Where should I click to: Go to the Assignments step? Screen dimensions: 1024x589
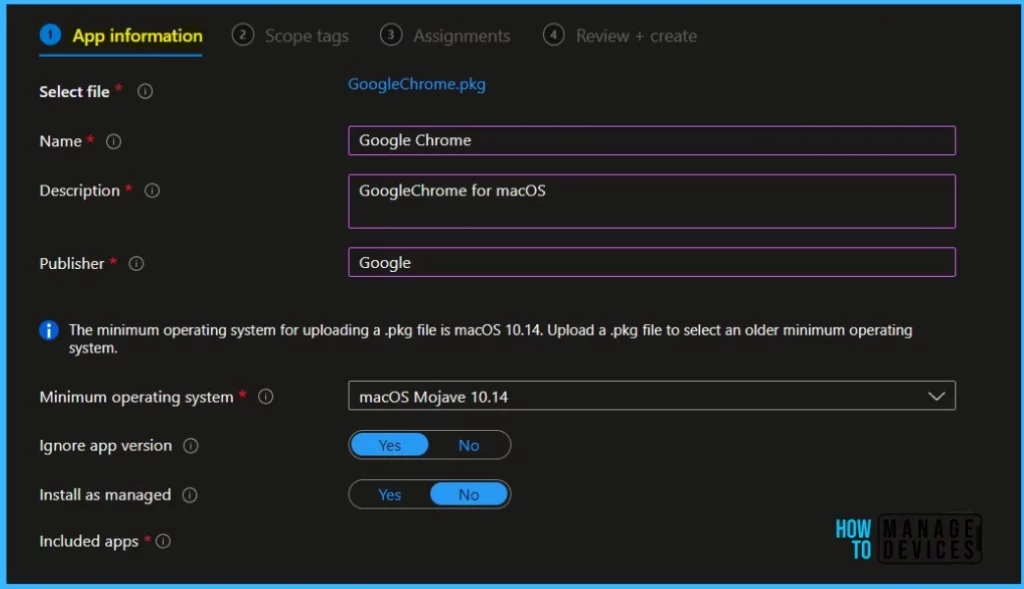tap(445, 35)
